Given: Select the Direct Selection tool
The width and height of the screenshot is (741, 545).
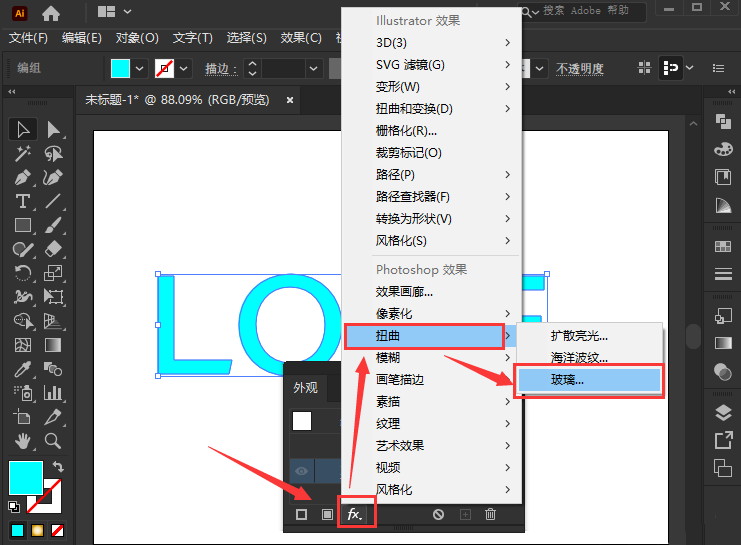Looking at the screenshot, I should pos(53,130).
